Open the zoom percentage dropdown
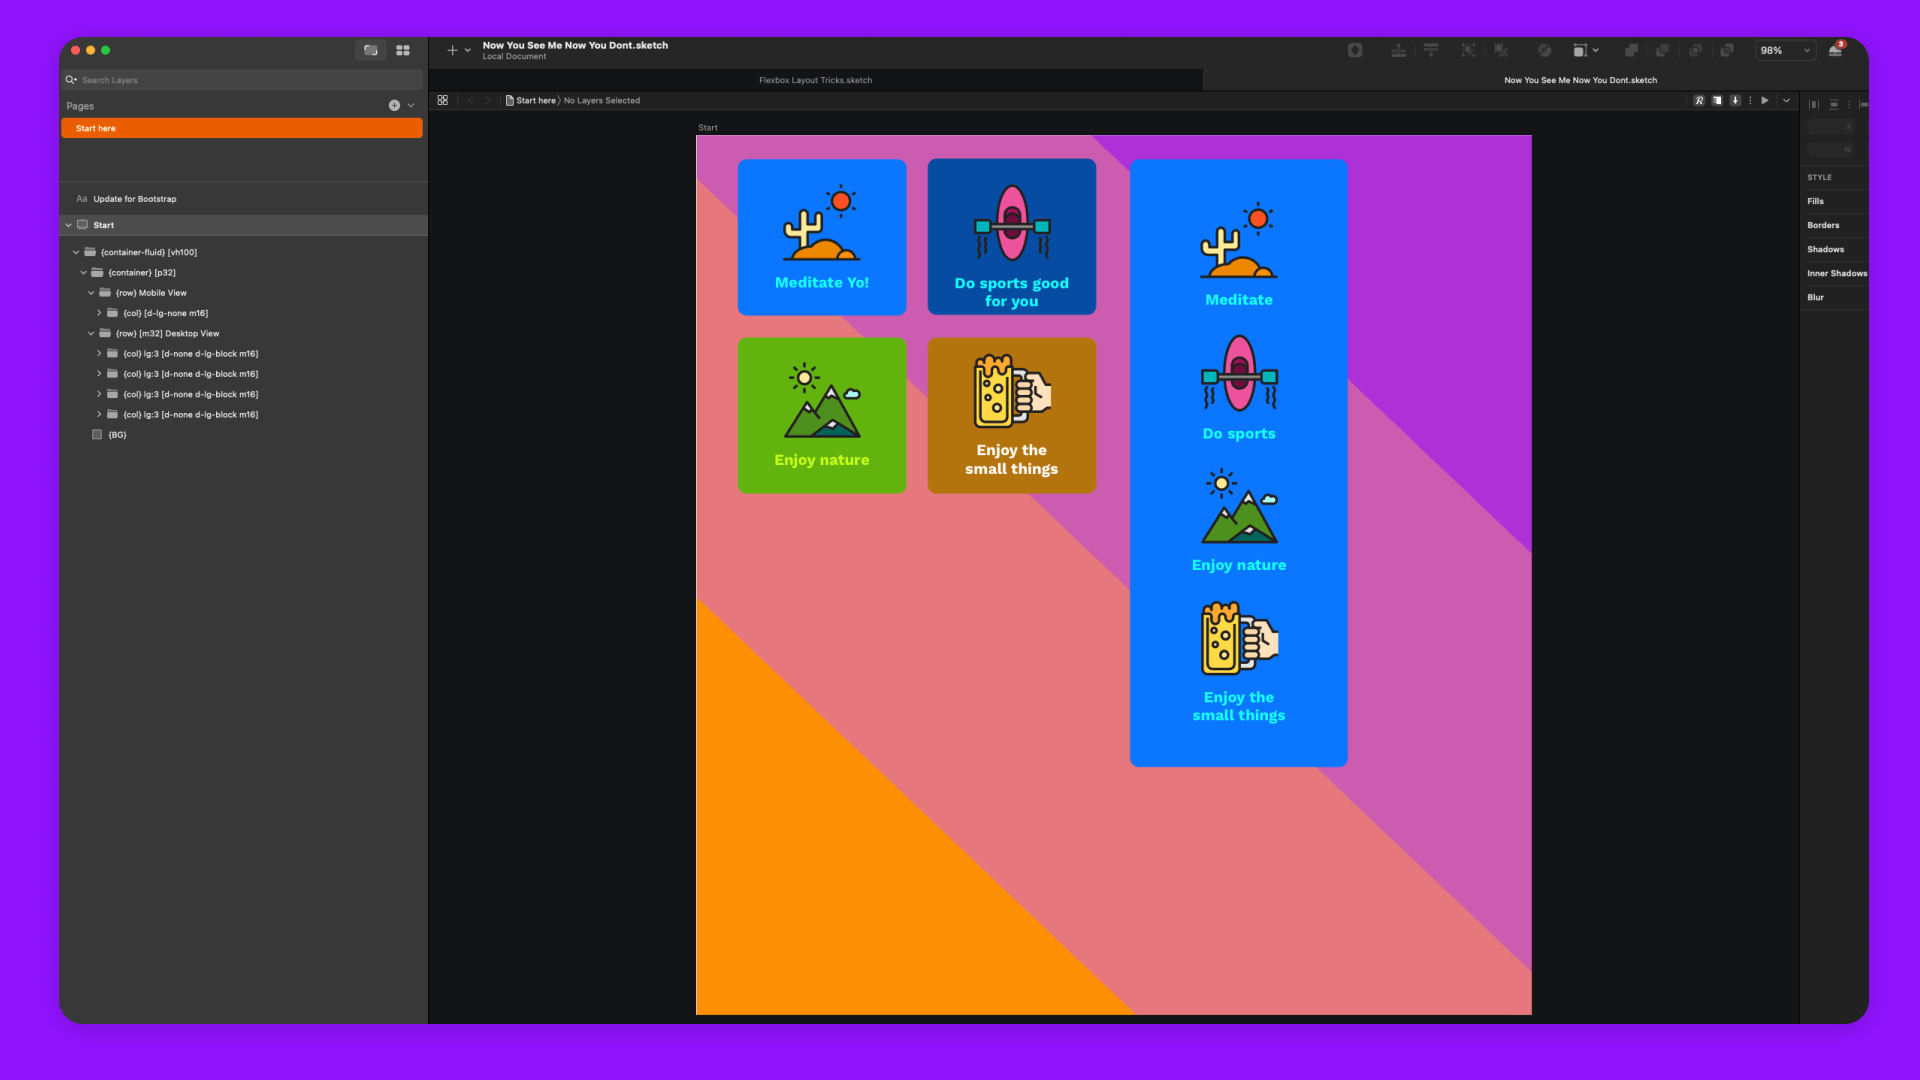The width and height of the screenshot is (1920, 1080). (1786, 50)
